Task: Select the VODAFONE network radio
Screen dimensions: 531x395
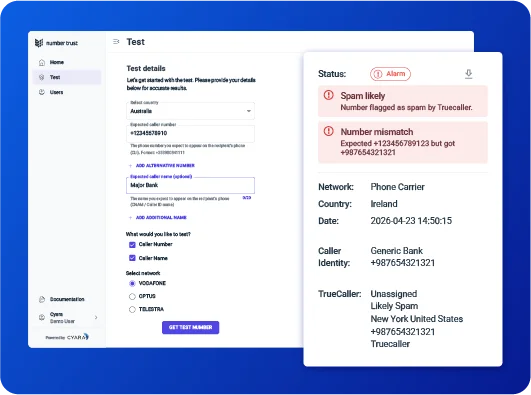Action: pyautogui.click(x=132, y=284)
